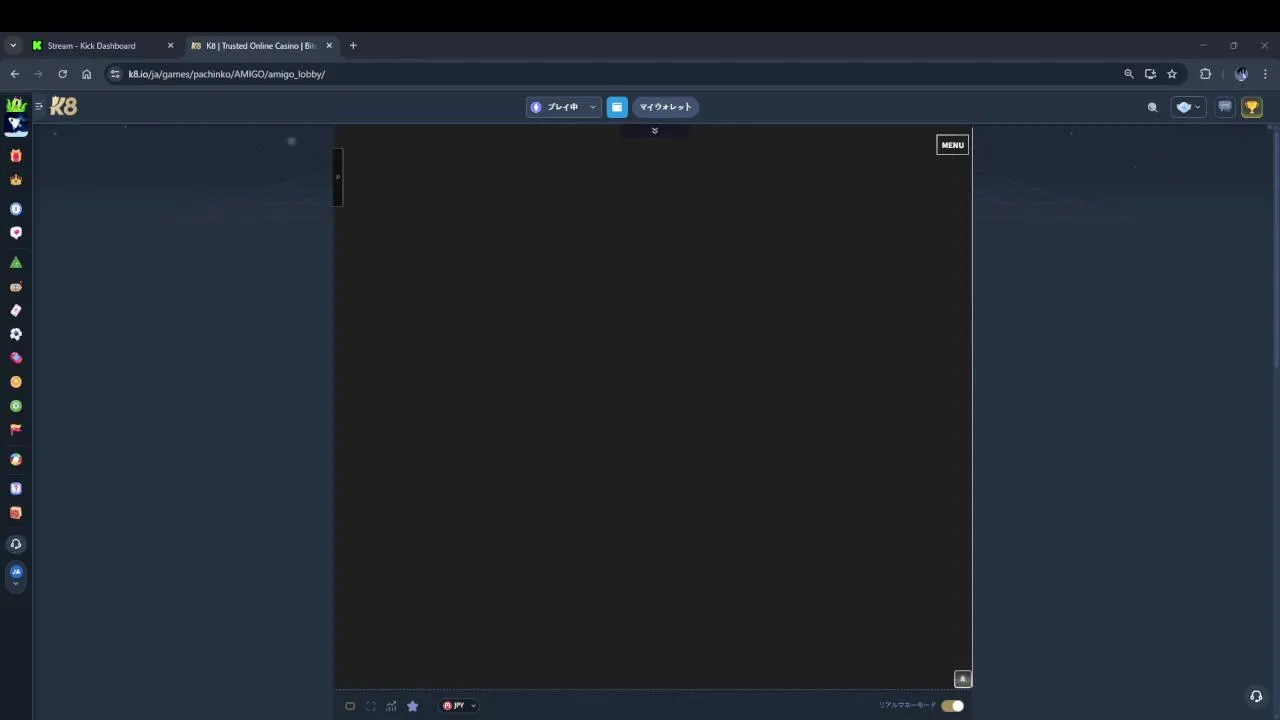
Task: Click the MENU button in game frame
Action: pos(952,145)
